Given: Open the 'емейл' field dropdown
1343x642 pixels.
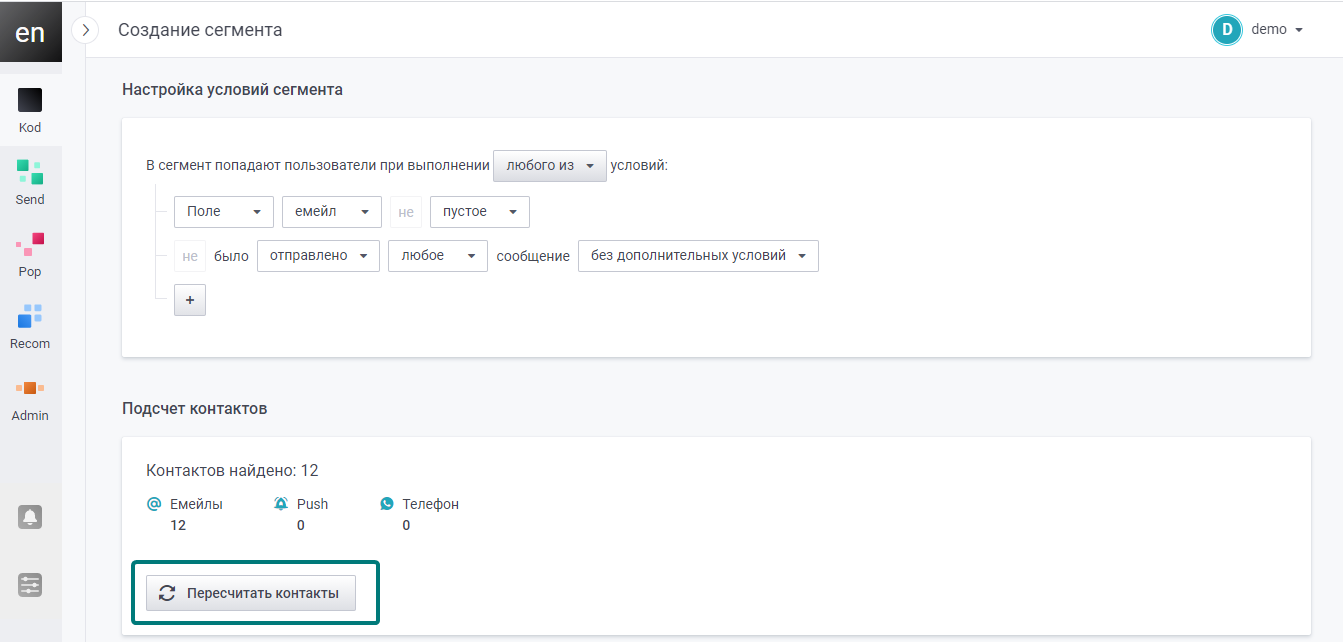Looking at the screenshot, I should 332,212.
